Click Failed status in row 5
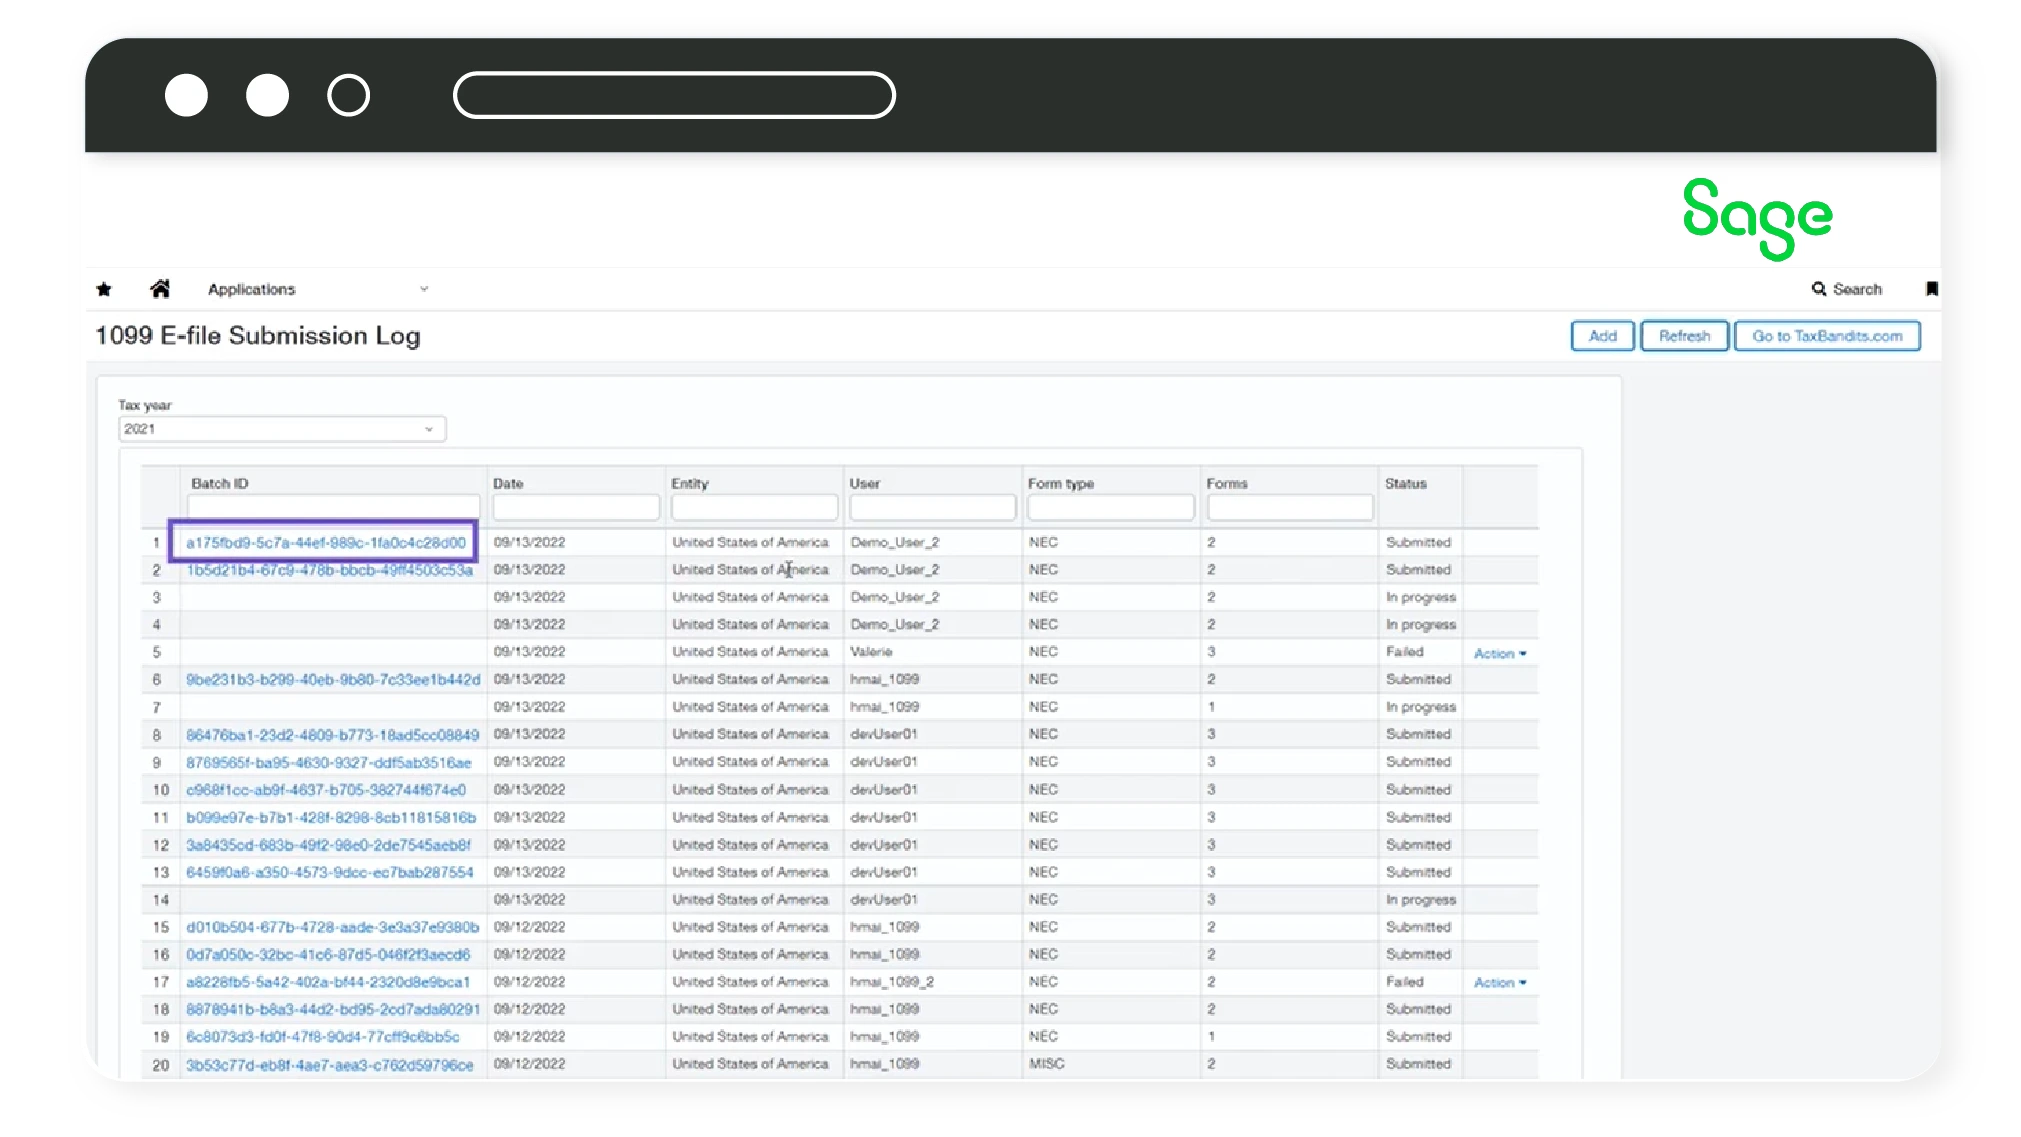 click(1405, 651)
